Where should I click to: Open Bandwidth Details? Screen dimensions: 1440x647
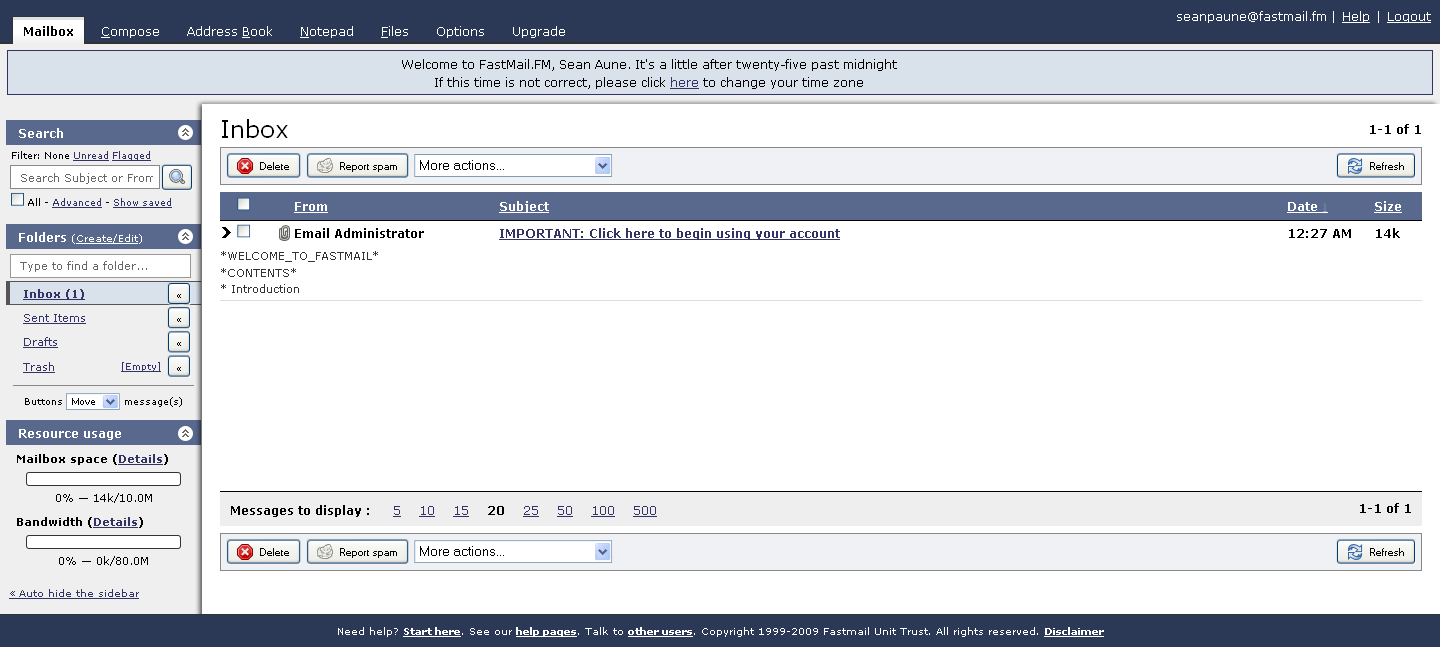pos(115,522)
